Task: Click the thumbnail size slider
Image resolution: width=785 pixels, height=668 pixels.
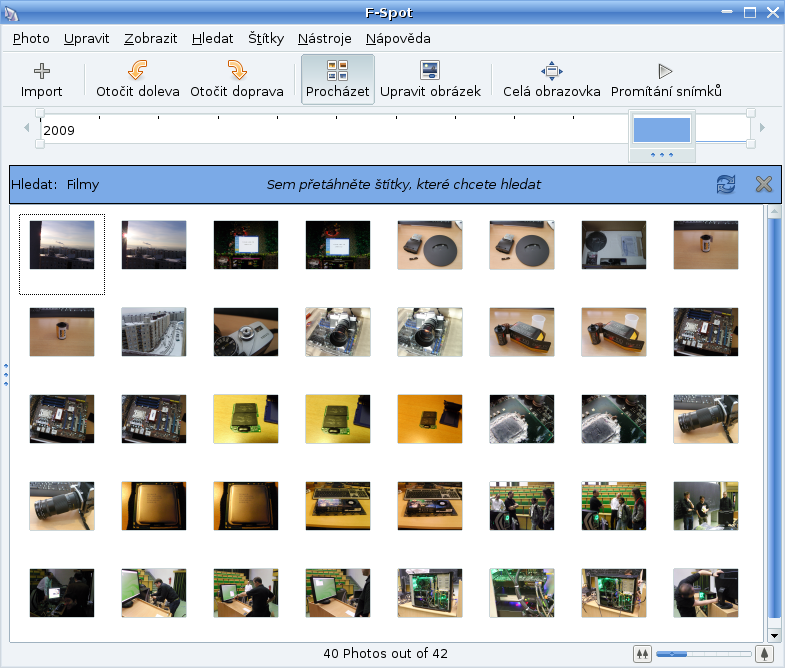Action: [x=703, y=654]
